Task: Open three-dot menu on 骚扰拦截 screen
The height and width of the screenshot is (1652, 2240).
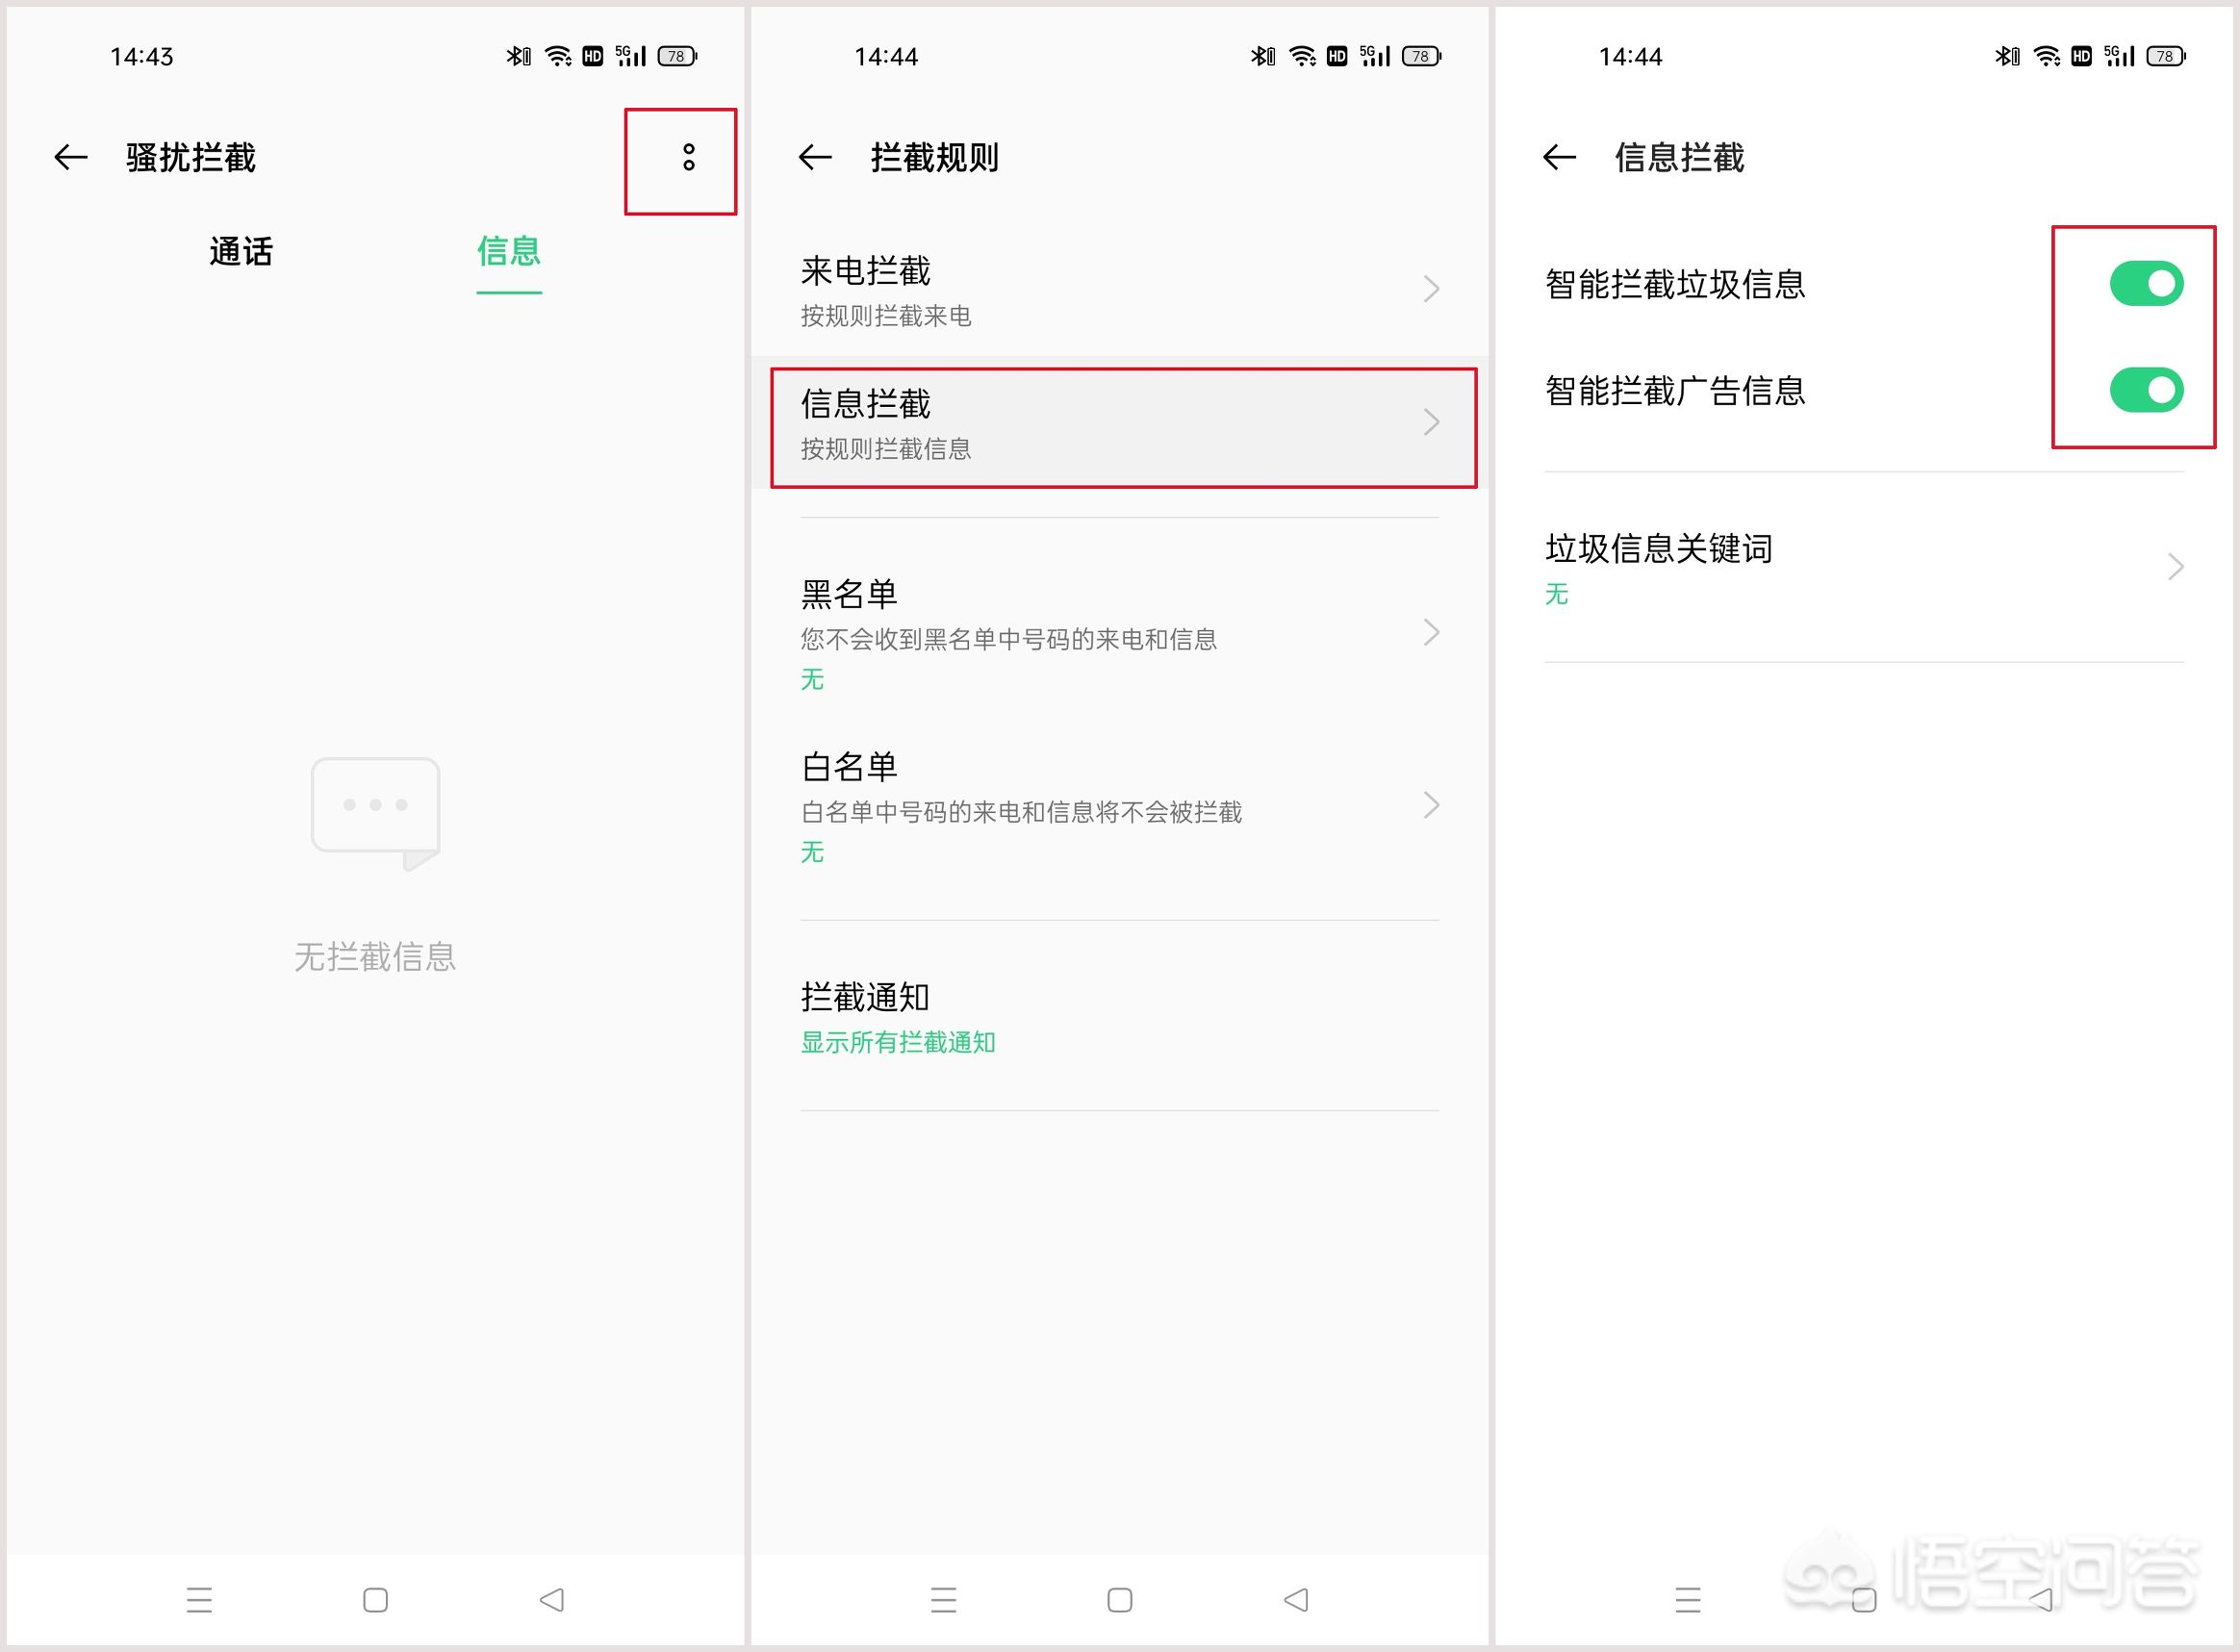Action: (688, 157)
